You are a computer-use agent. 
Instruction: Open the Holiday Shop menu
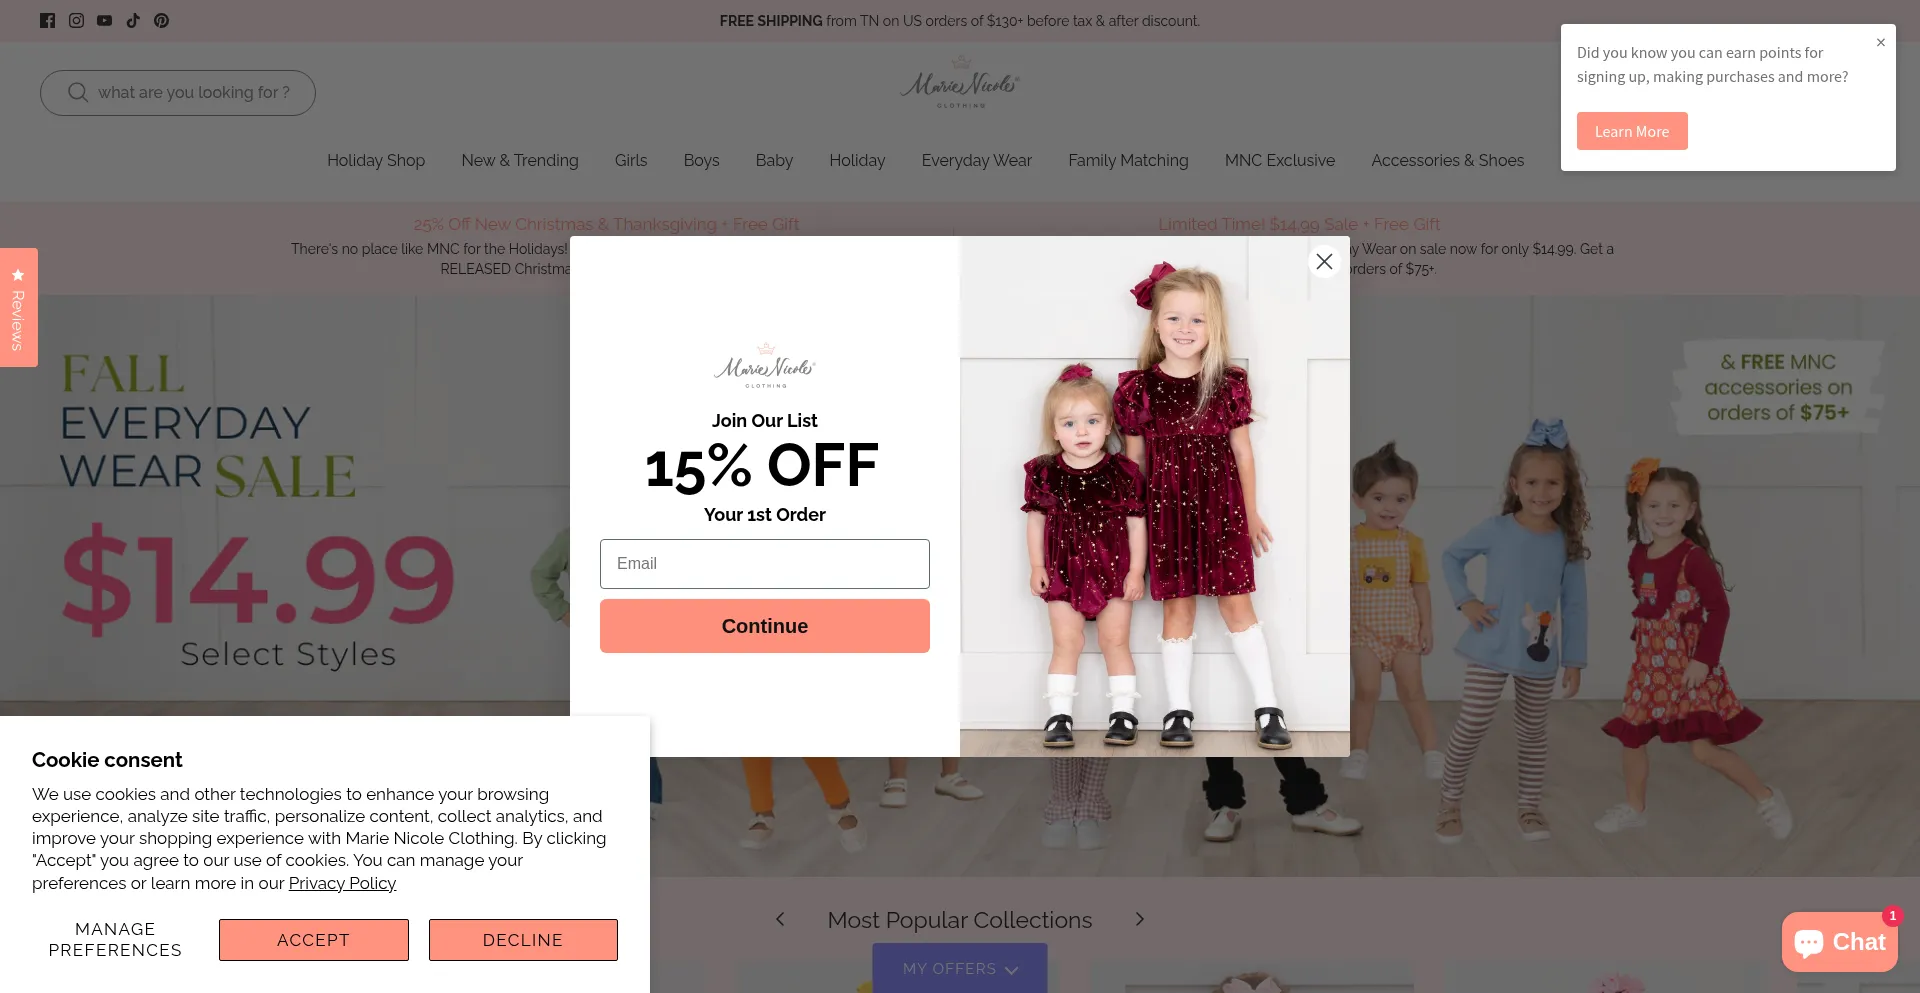[376, 160]
